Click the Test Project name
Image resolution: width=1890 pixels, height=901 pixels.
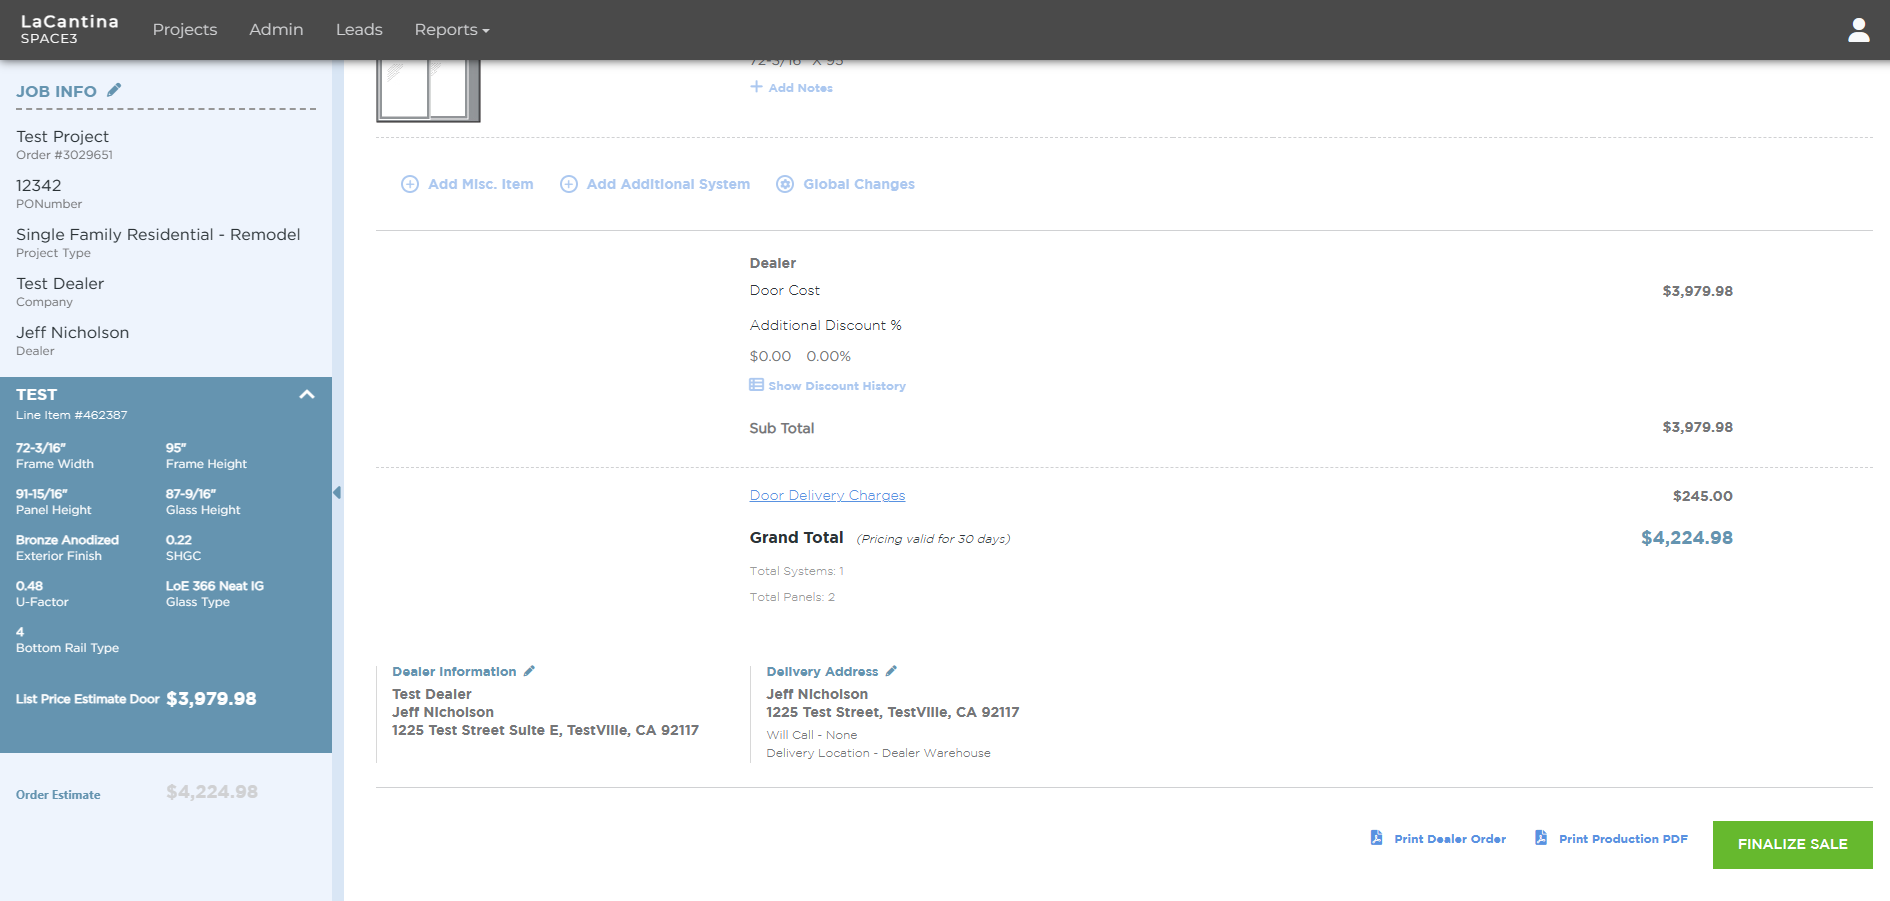(x=62, y=136)
